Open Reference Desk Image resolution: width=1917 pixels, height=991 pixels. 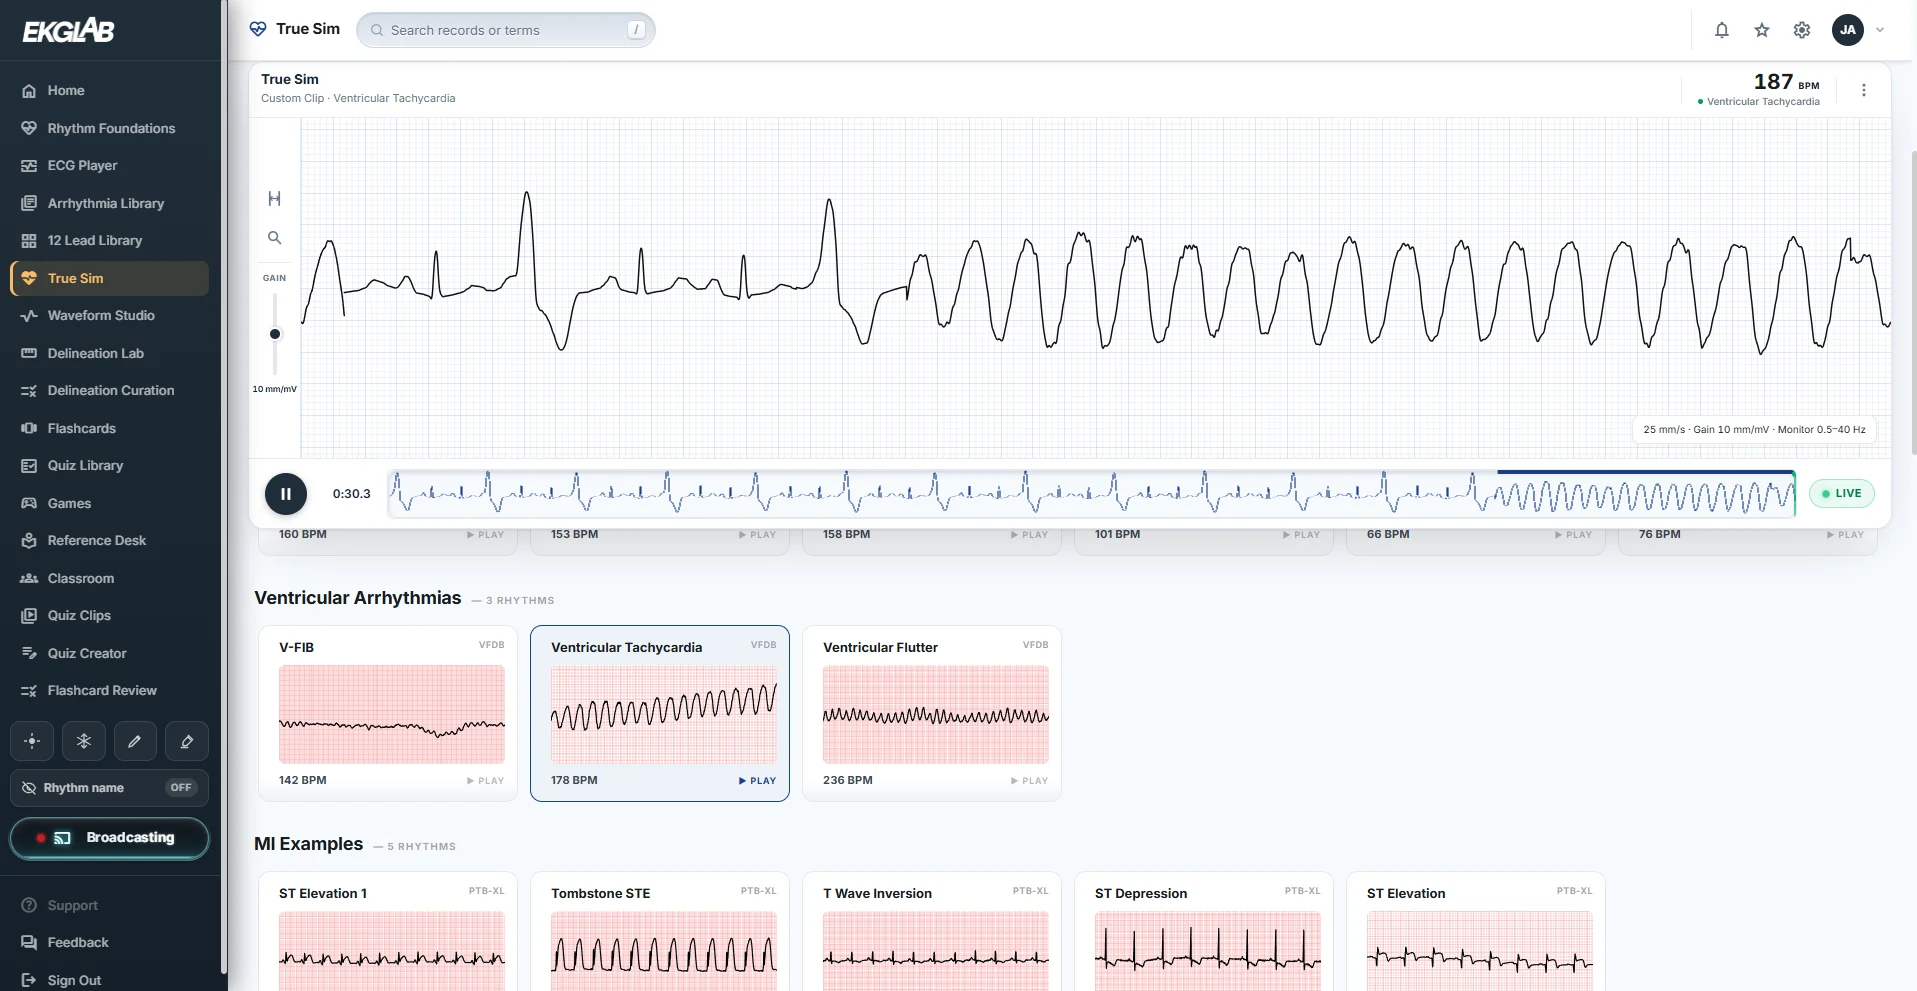[109, 541]
